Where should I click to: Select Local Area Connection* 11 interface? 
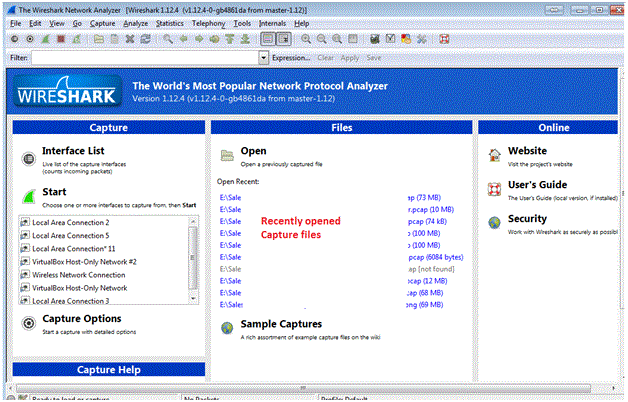(73, 249)
